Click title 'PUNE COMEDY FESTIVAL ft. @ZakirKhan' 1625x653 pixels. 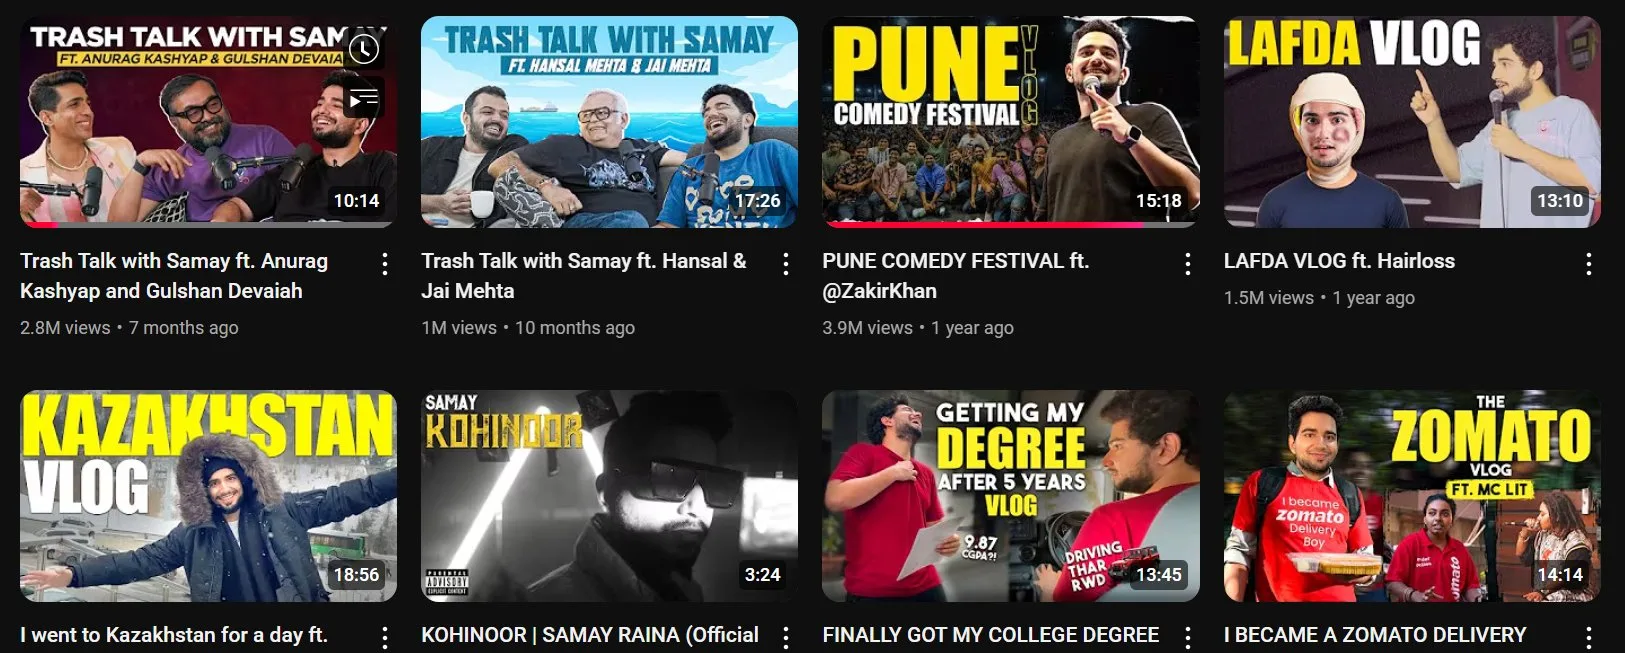(x=955, y=276)
